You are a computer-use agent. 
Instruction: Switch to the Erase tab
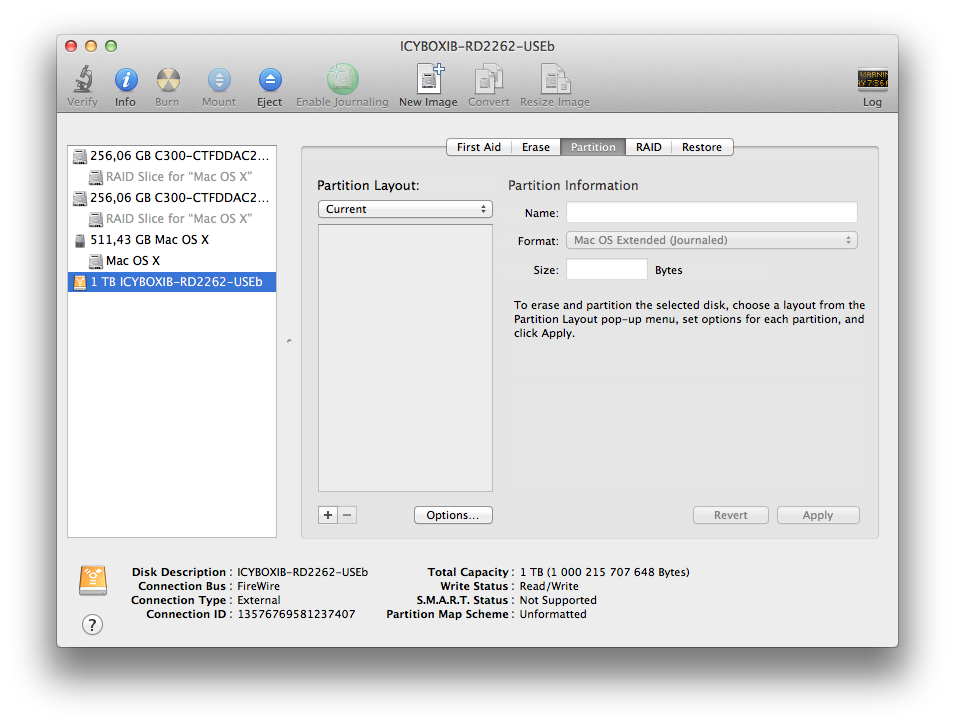(x=536, y=147)
